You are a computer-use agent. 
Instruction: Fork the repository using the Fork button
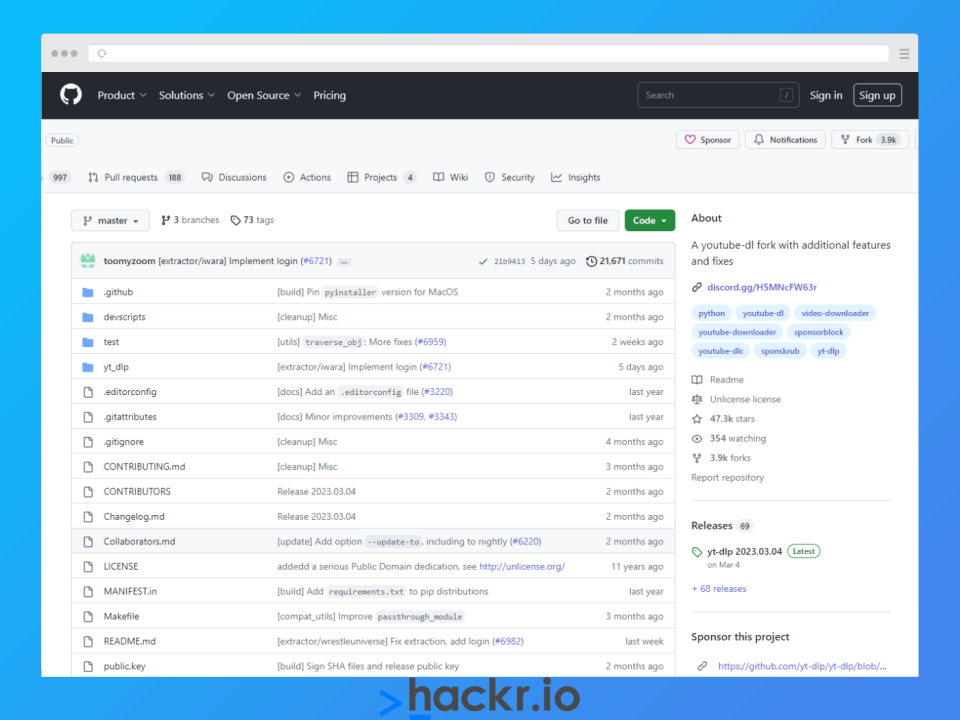[870, 140]
